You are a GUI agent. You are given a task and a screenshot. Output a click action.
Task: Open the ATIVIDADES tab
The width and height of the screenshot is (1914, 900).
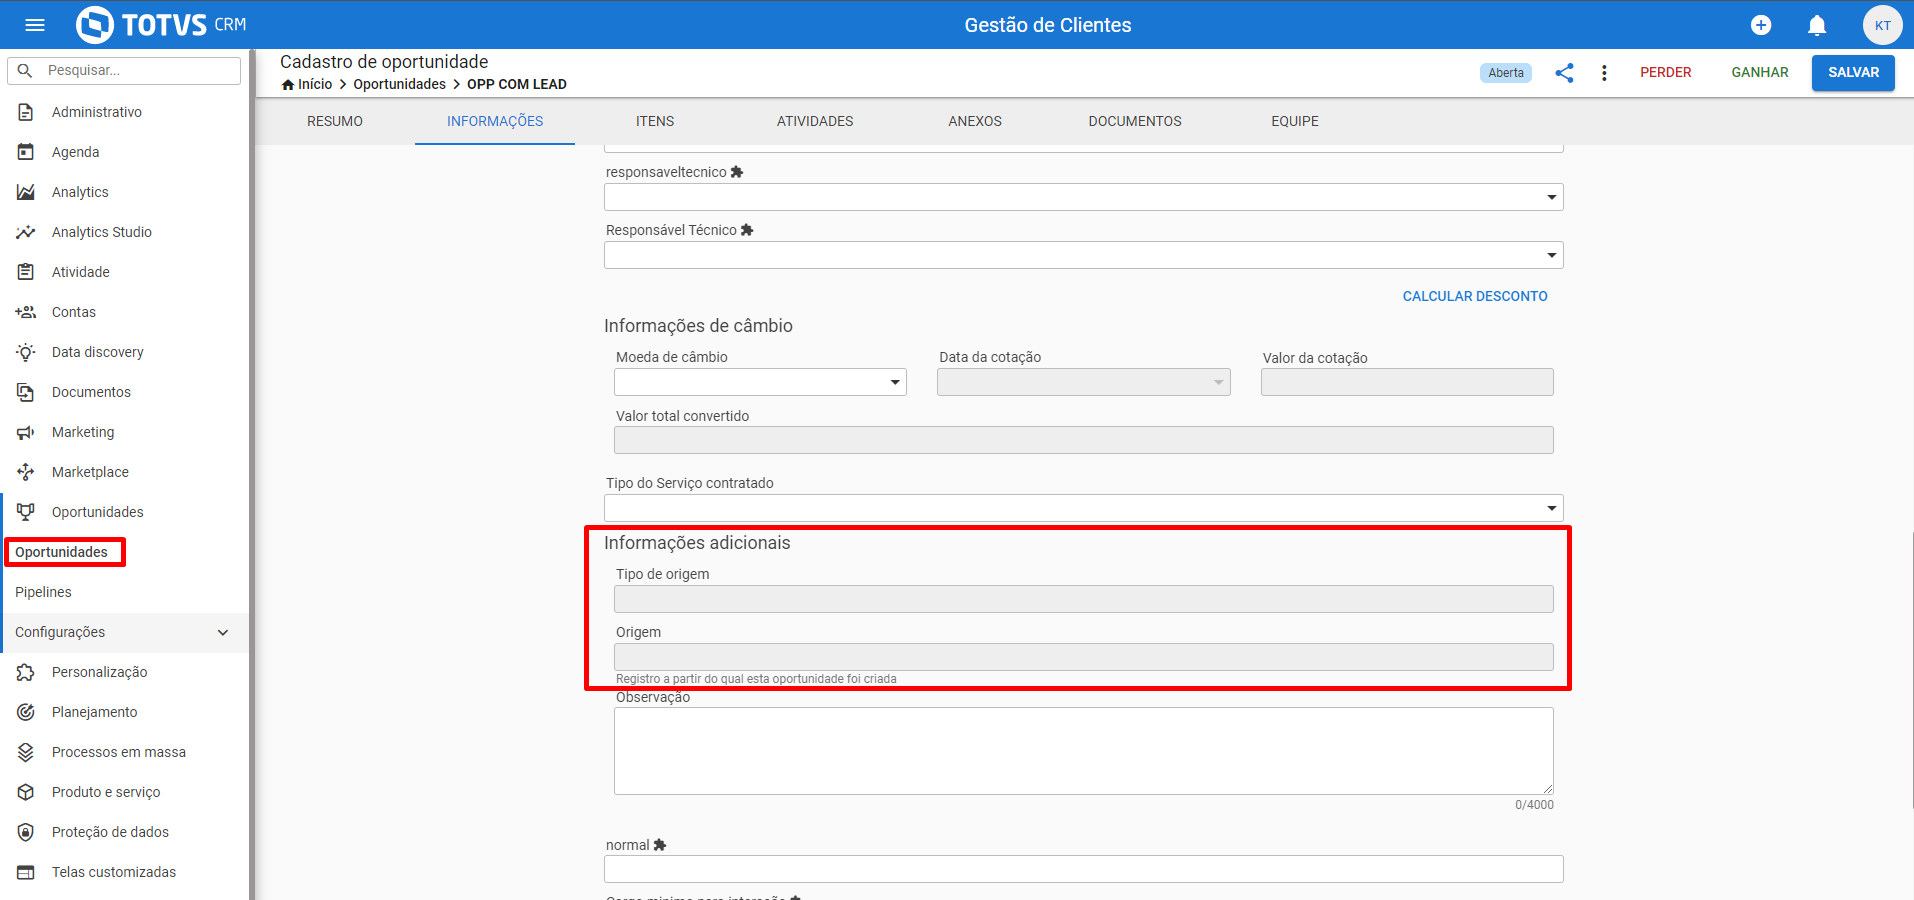point(815,121)
